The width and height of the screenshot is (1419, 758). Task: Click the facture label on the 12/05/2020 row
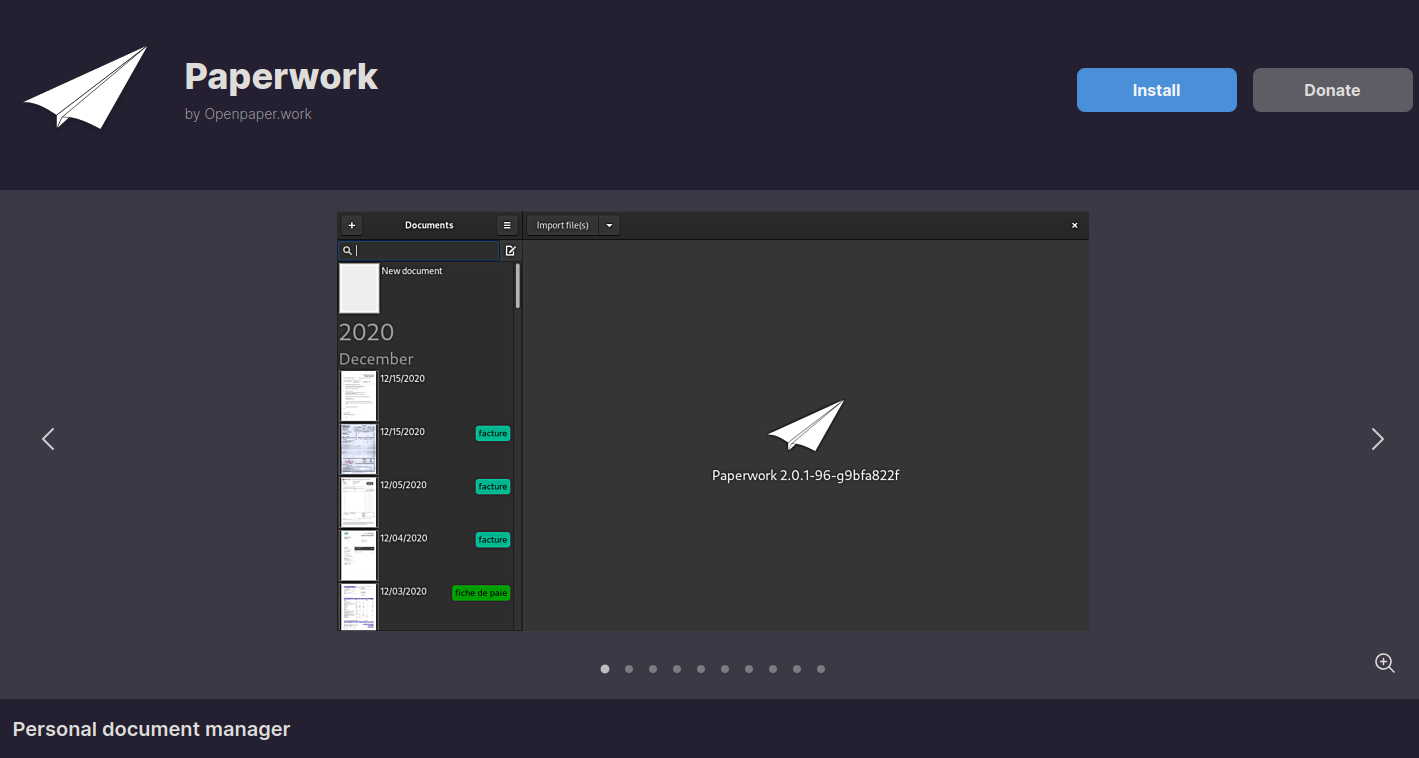click(x=493, y=486)
